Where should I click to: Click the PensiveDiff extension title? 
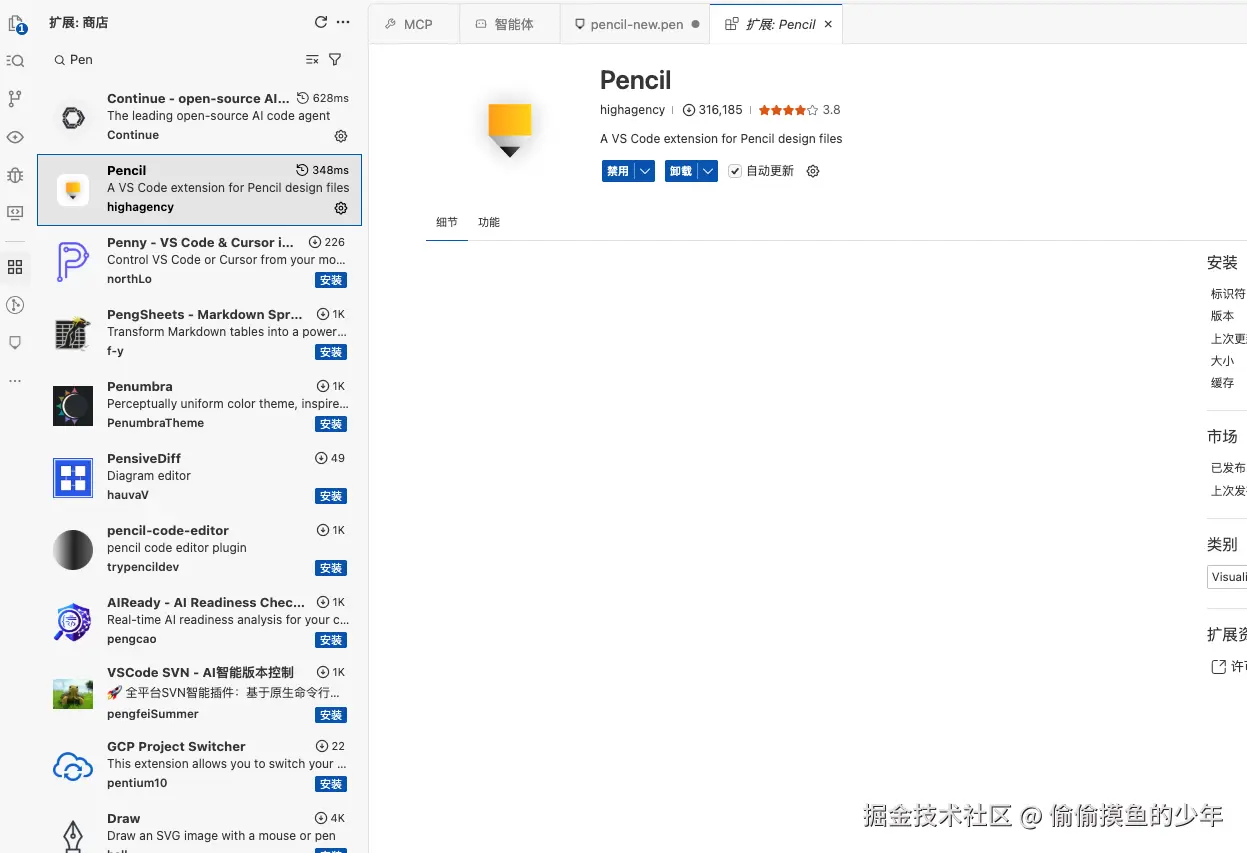click(x=144, y=458)
